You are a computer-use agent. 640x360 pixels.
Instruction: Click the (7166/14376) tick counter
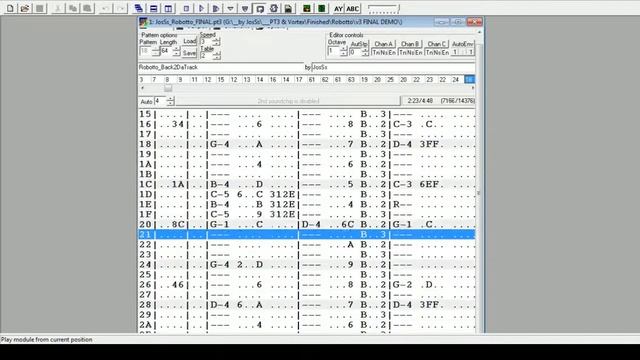(458, 101)
